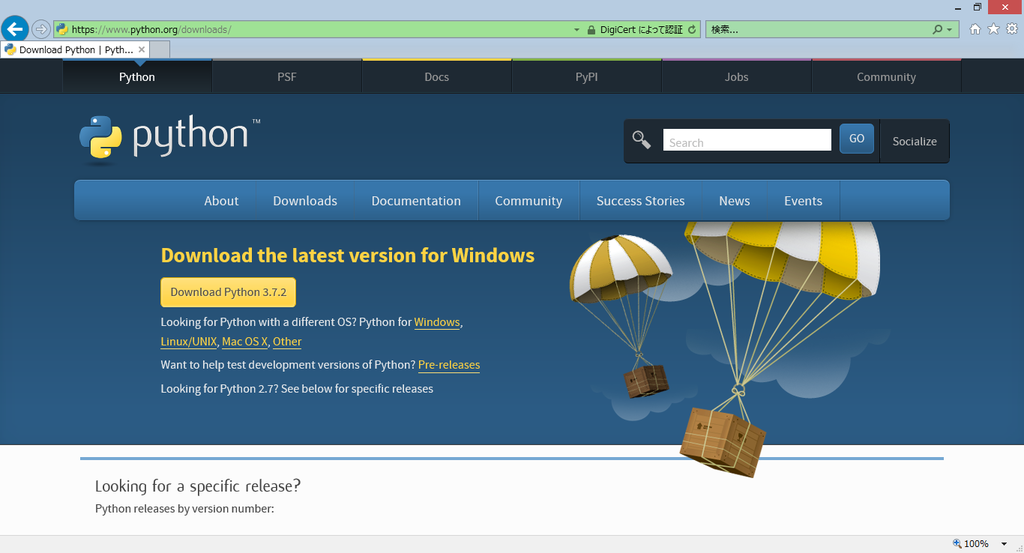Click the GO search button

[x=856, y=139]
